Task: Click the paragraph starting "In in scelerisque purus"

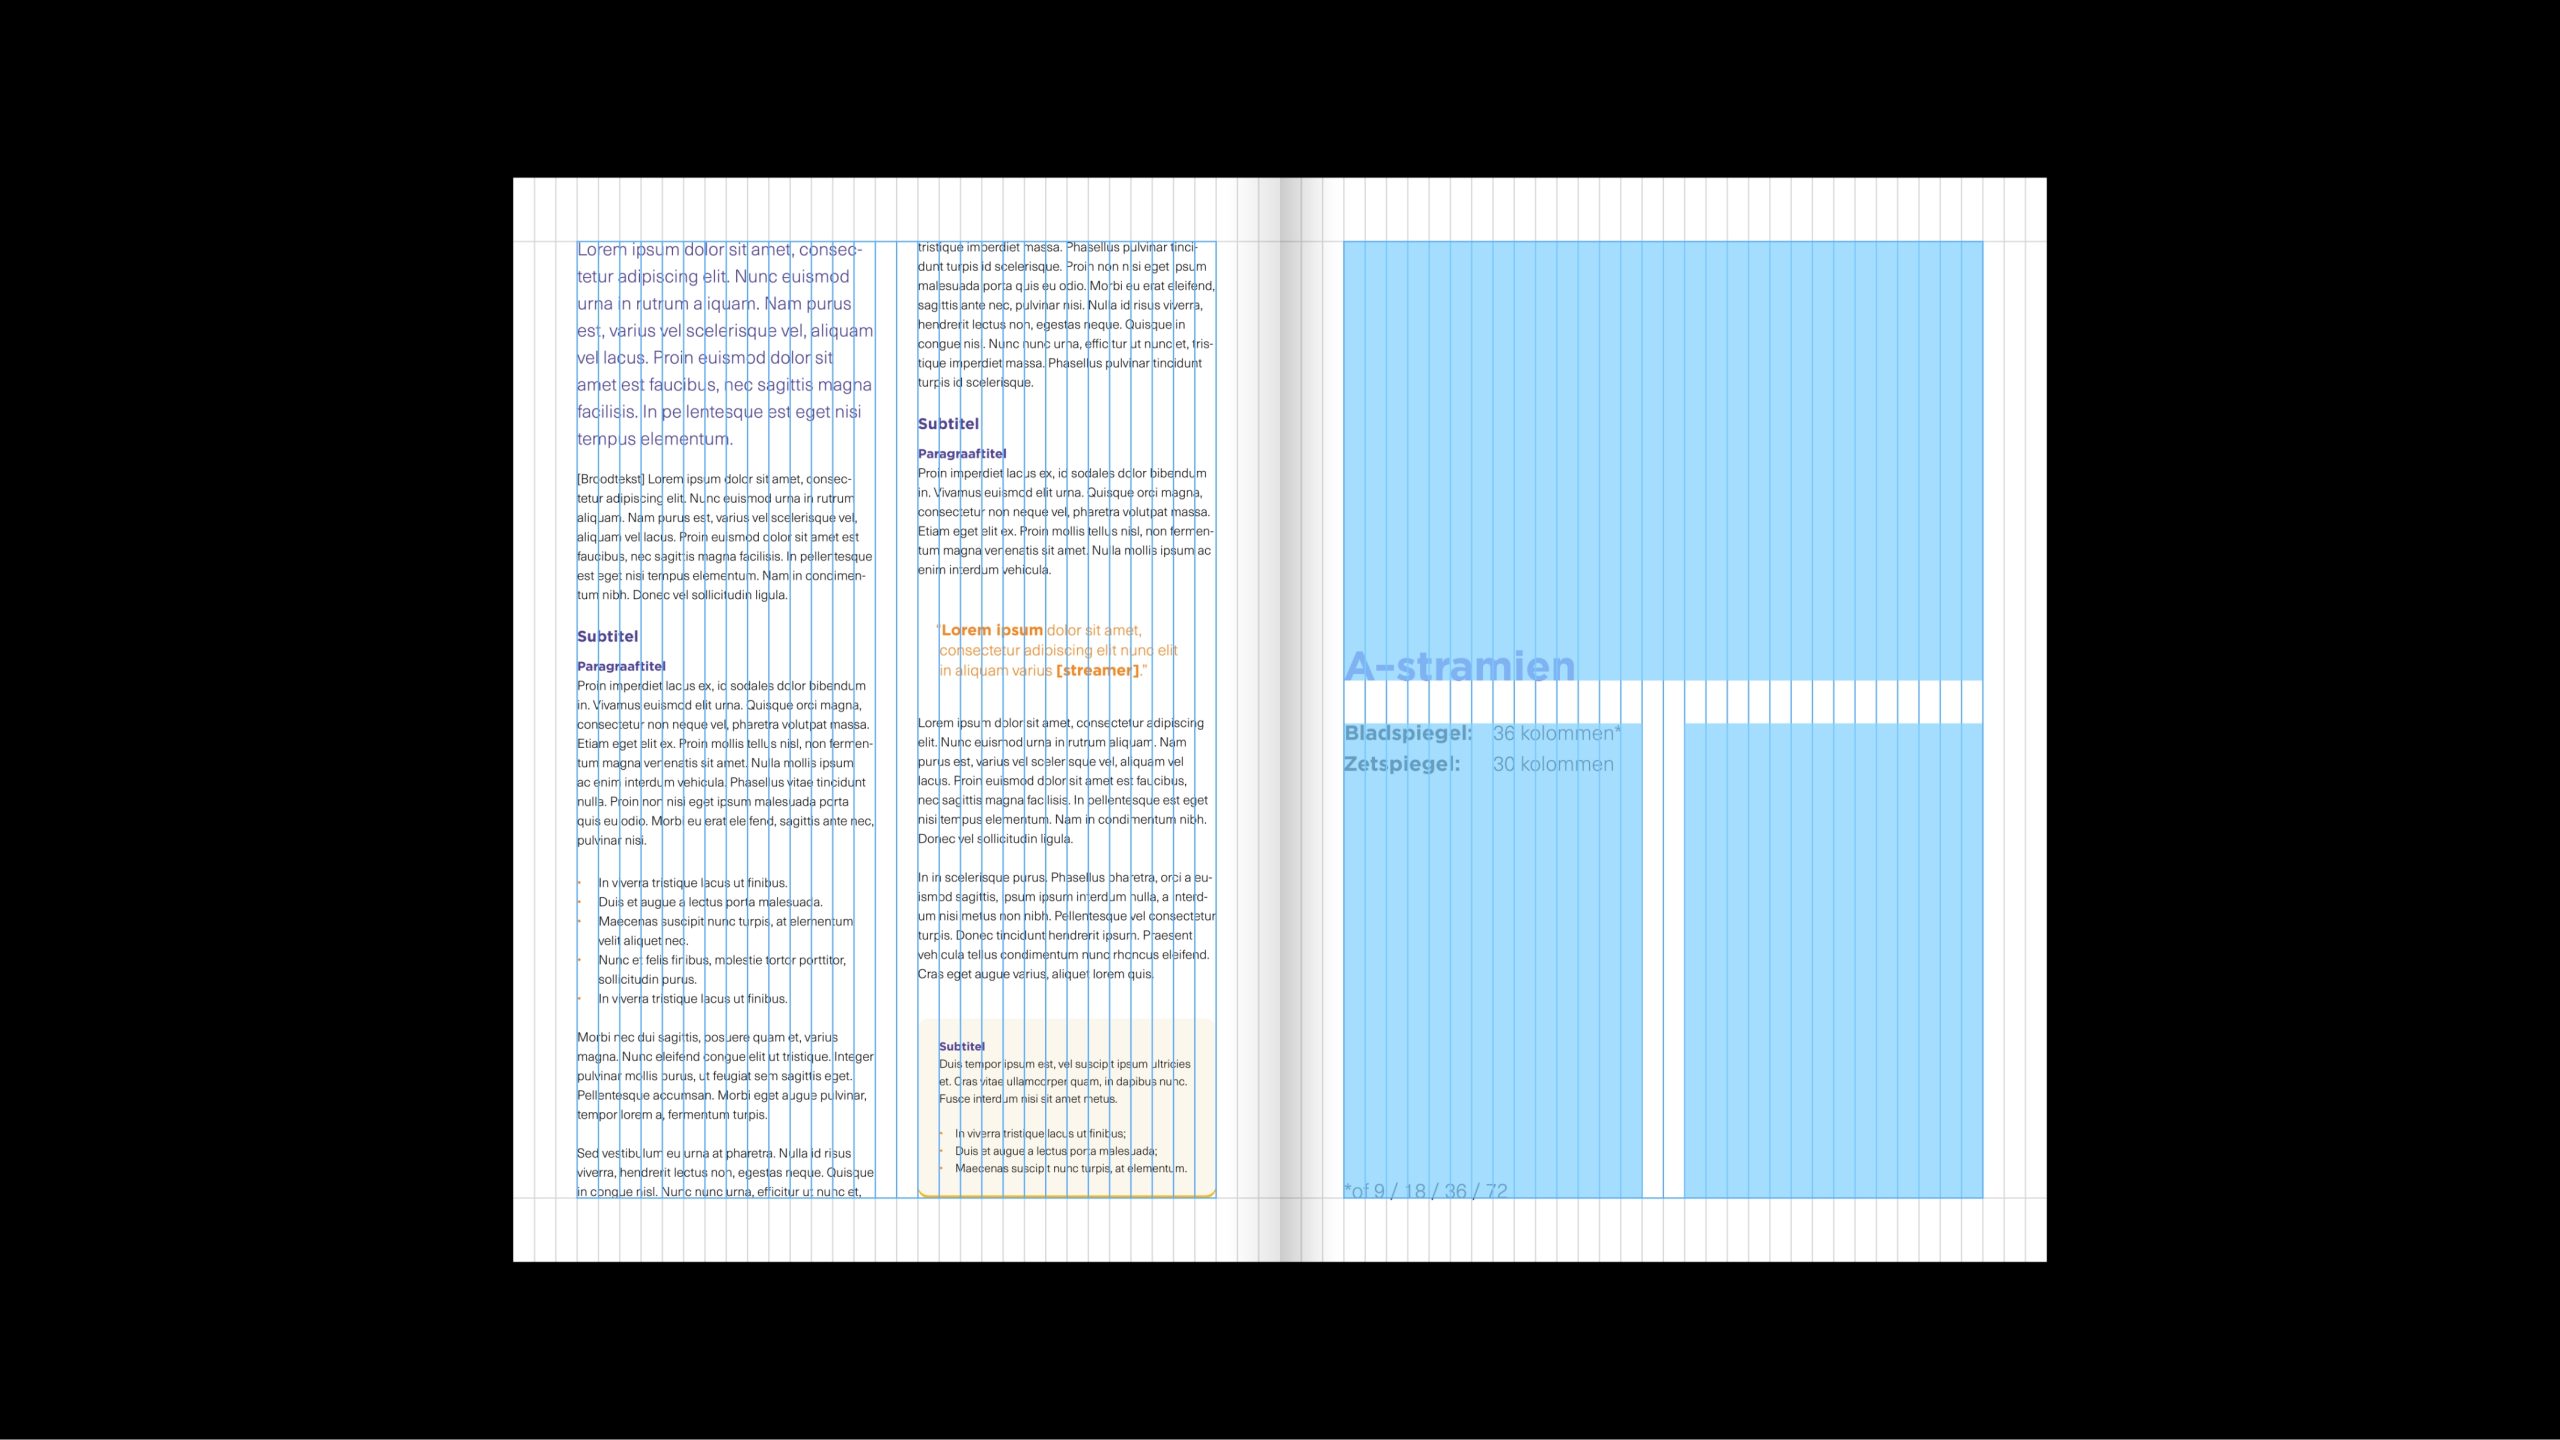Action: [1067, 926]
